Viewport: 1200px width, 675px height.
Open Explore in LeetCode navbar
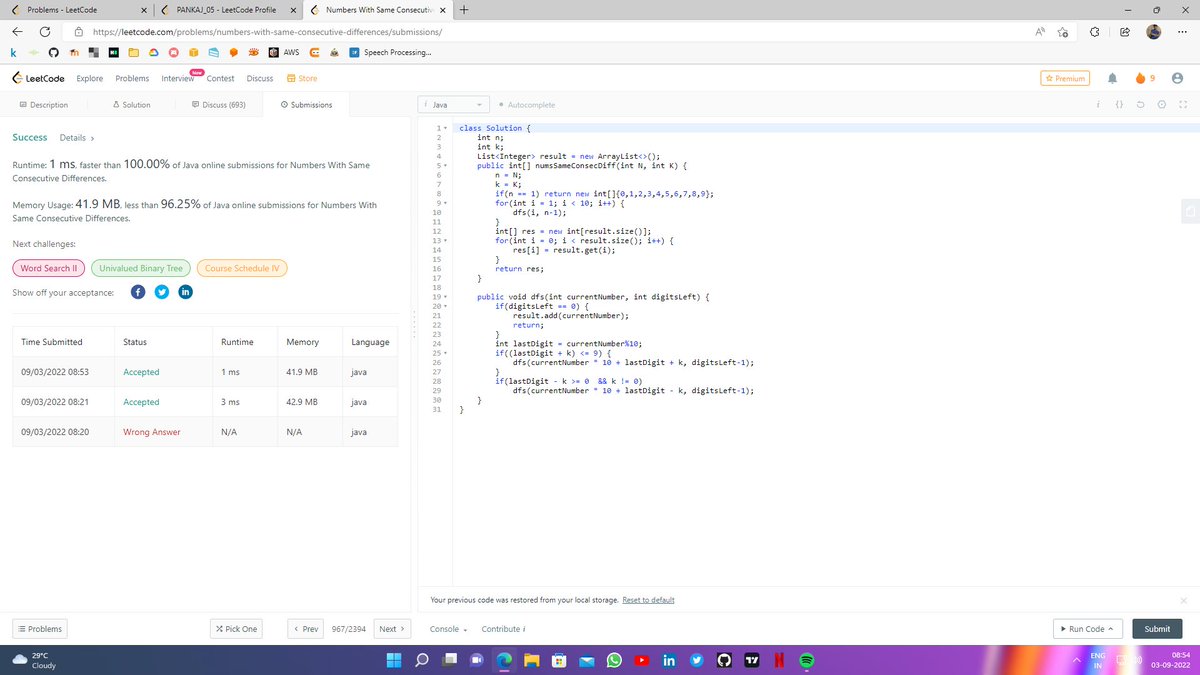click(90, 78)
